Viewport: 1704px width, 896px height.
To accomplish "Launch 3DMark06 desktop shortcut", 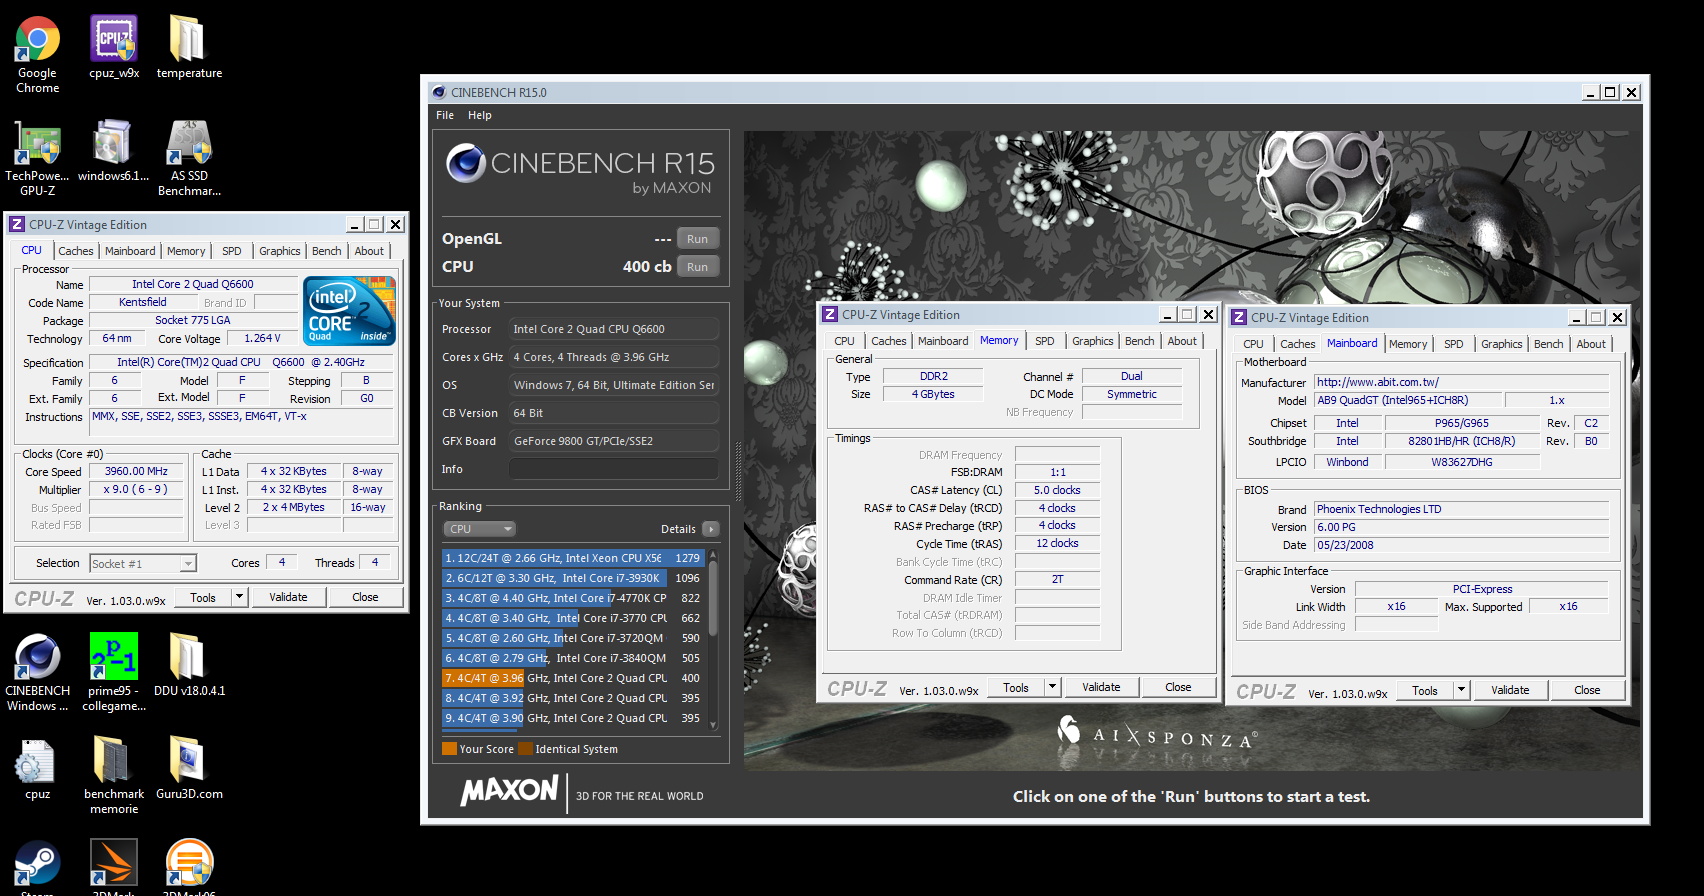I will point(189,866).
